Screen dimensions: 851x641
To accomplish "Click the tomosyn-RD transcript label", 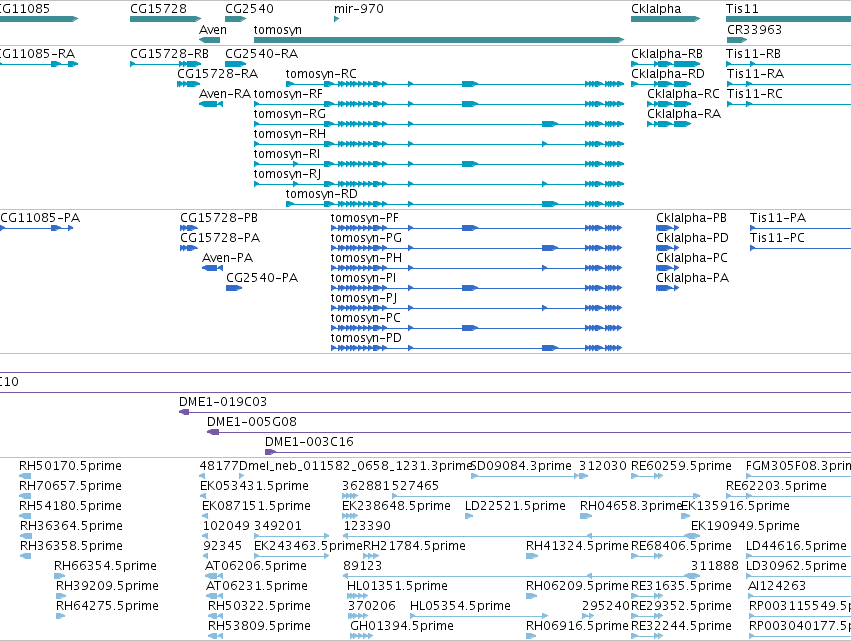I will (x=322, y=194).
